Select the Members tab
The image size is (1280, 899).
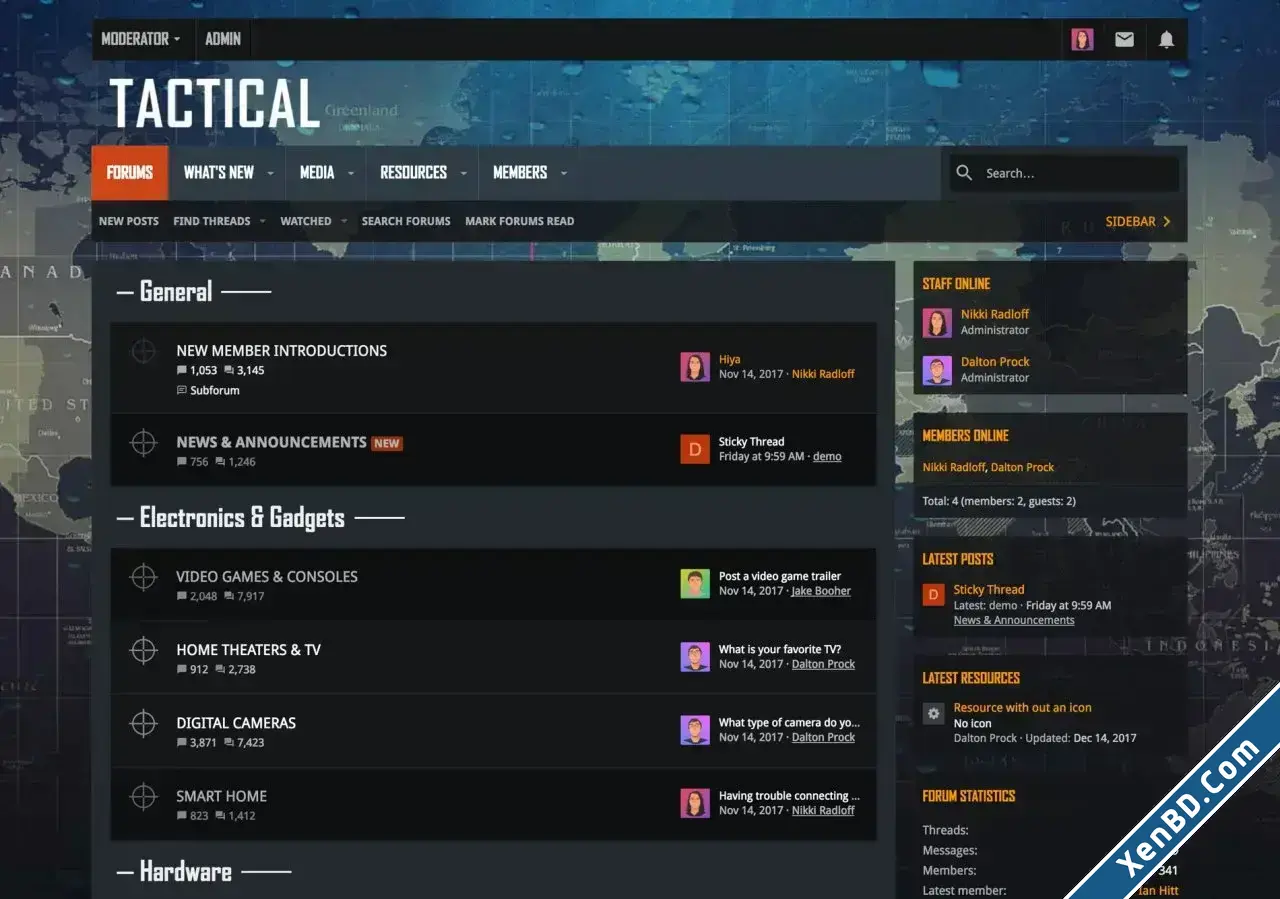(520, 172)
